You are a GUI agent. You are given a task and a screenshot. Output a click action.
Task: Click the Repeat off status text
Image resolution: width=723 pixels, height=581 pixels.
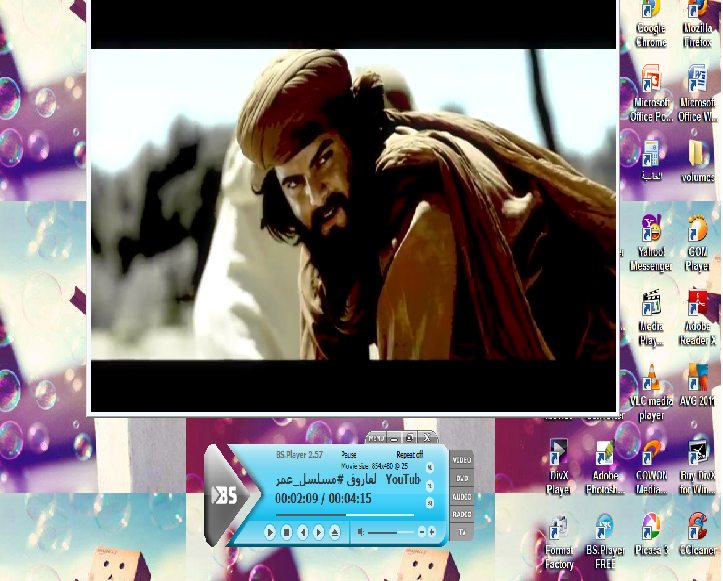click(x=409, y=455)
